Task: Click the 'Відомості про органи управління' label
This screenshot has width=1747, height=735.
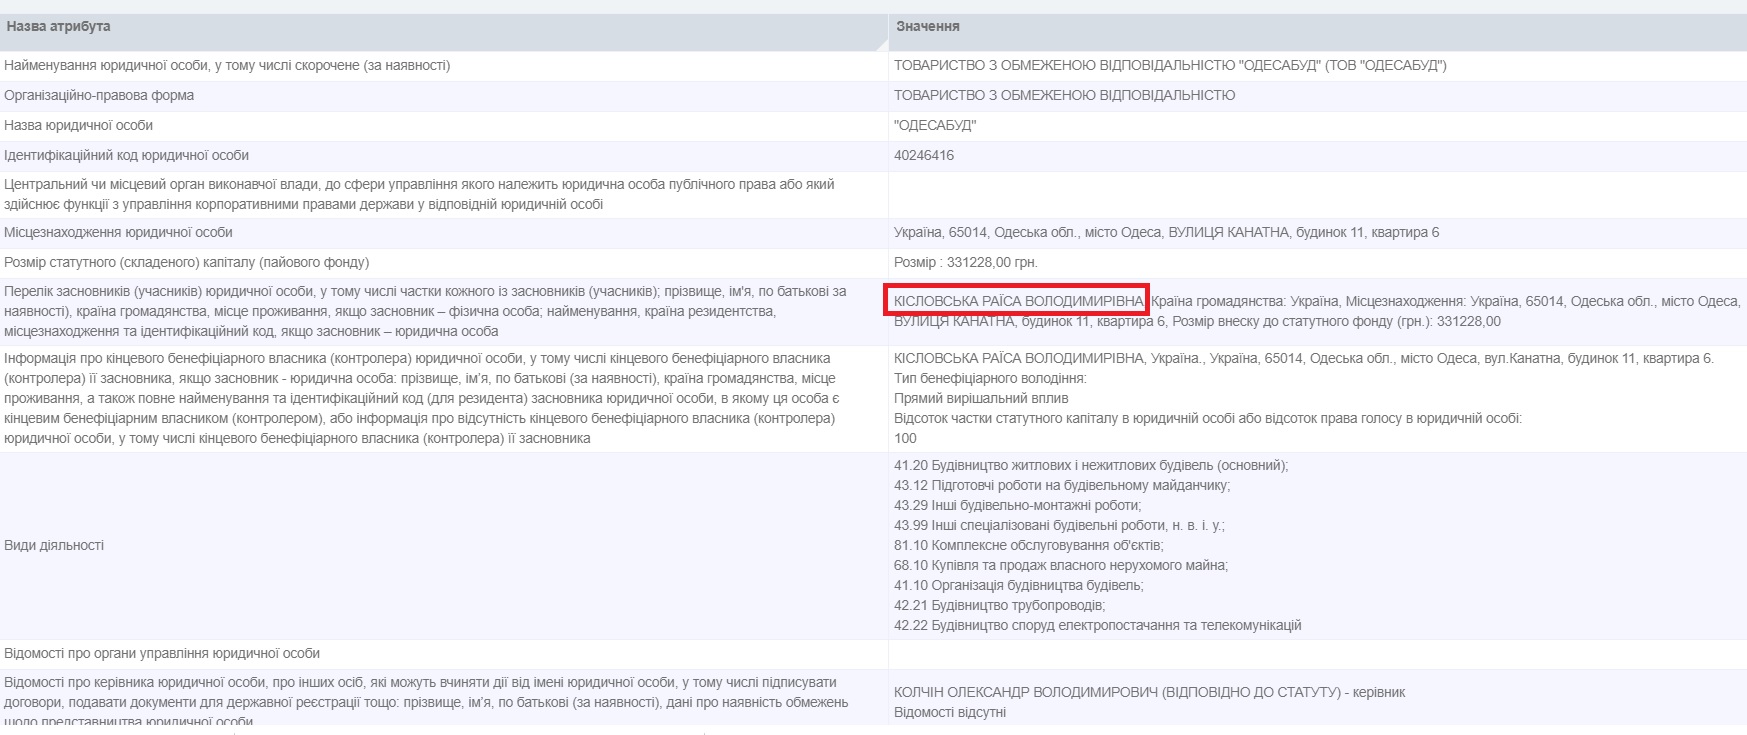Action: pos(162,654)
